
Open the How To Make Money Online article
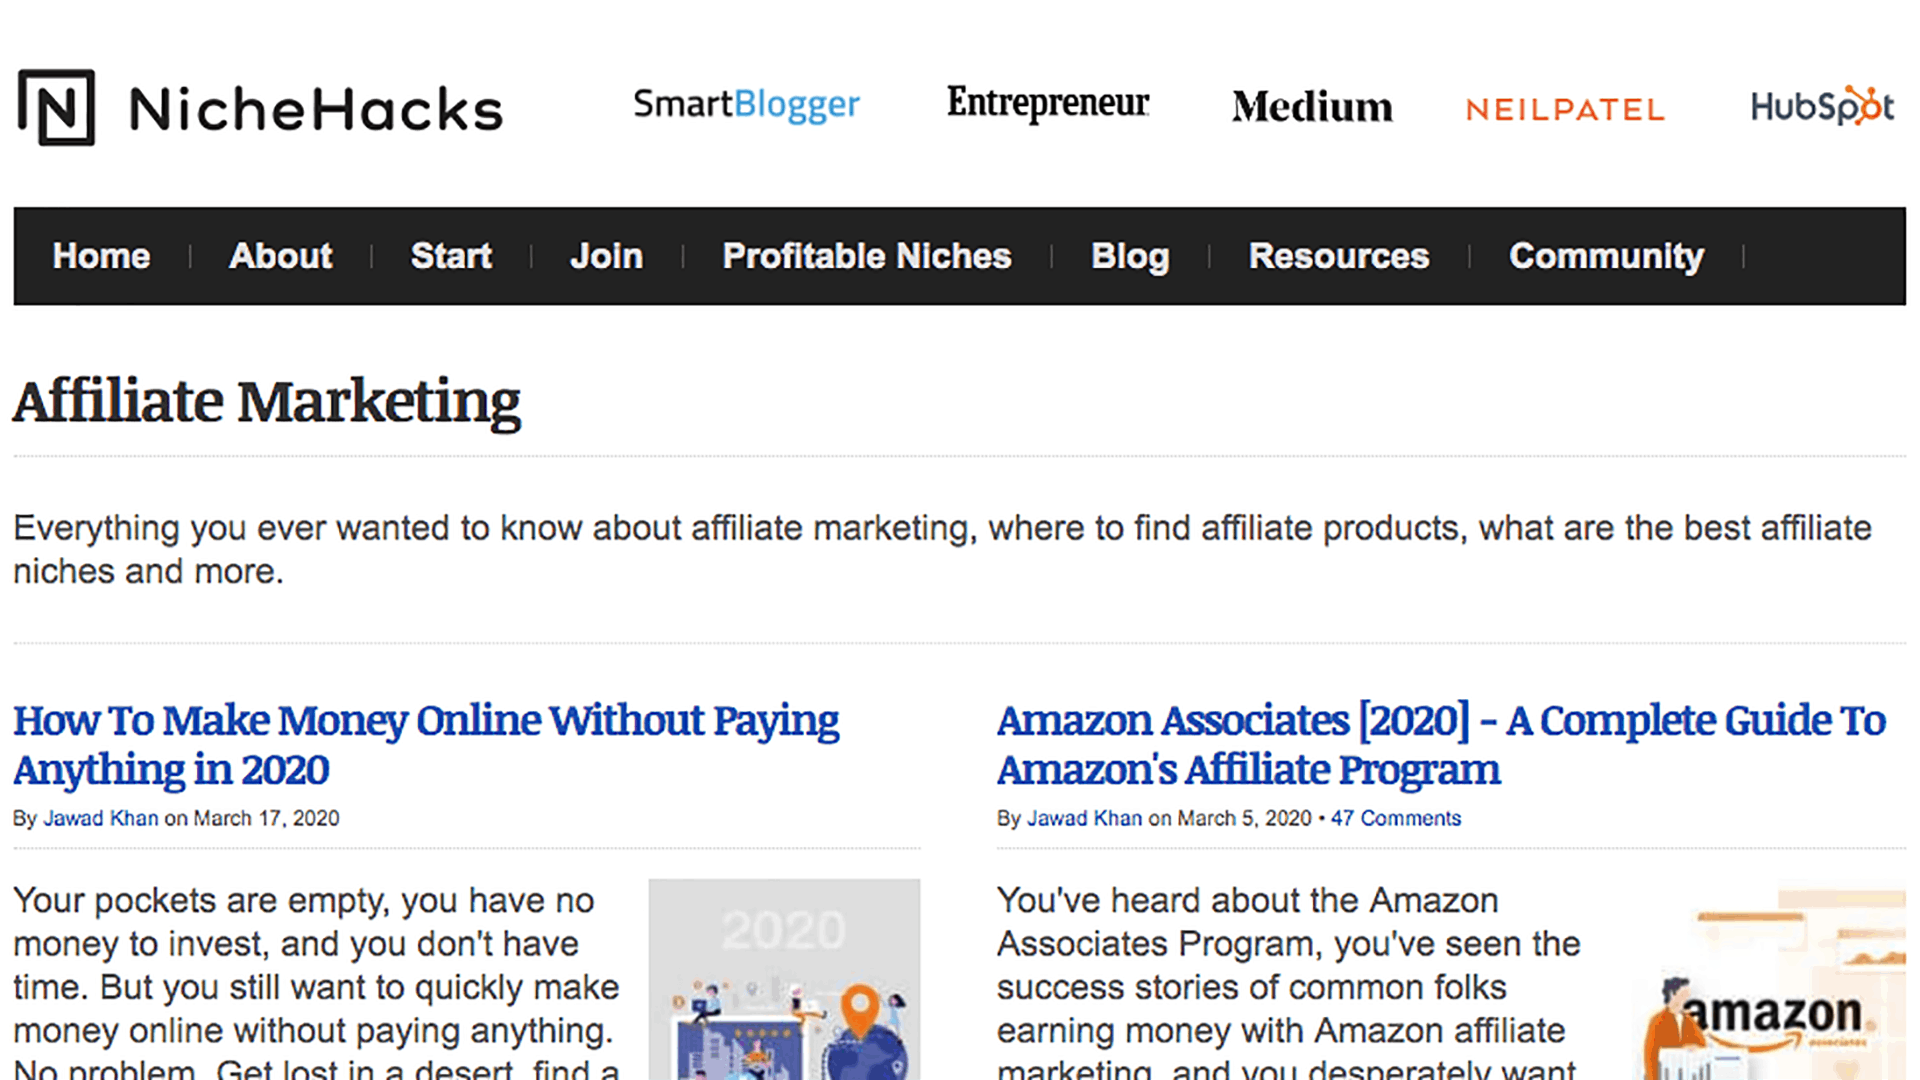tap(426, 745)
